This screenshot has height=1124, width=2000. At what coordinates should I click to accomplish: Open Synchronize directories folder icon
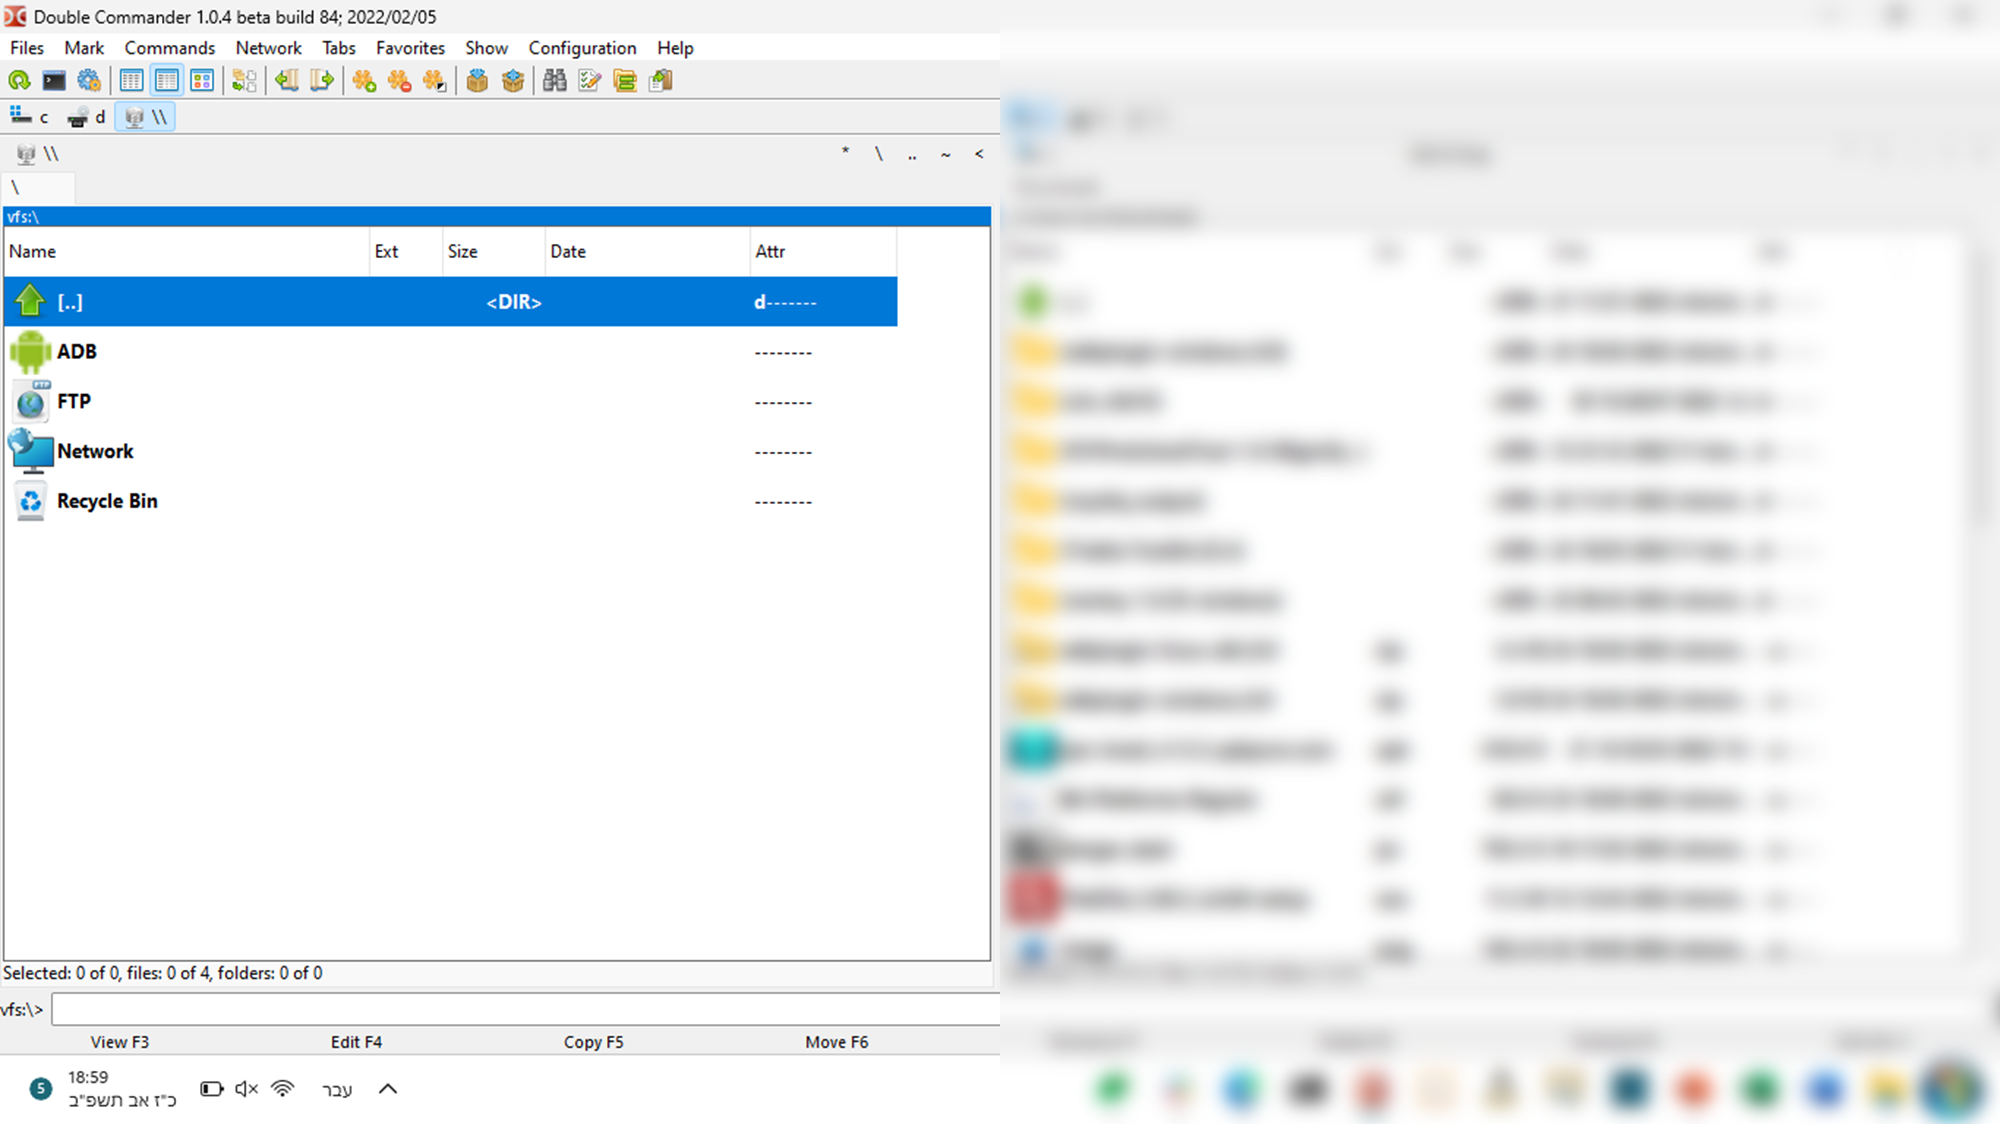coord(625,81)
